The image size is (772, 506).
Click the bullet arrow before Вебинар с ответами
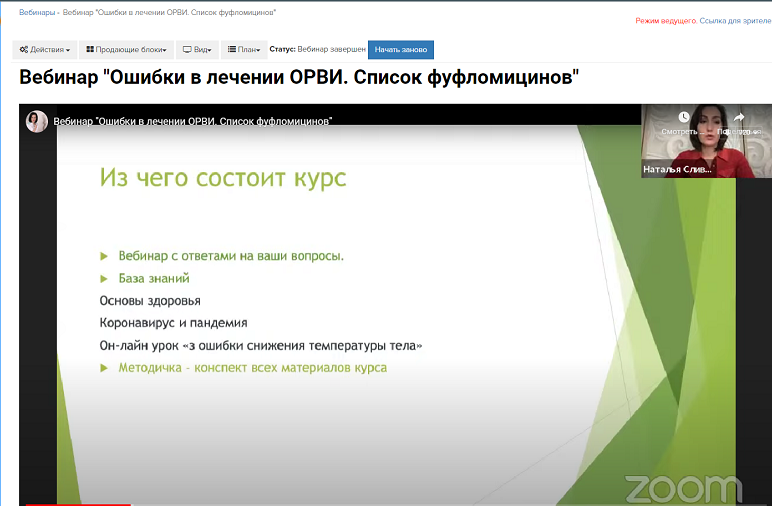pyautogui.click(x=105, y=256)
